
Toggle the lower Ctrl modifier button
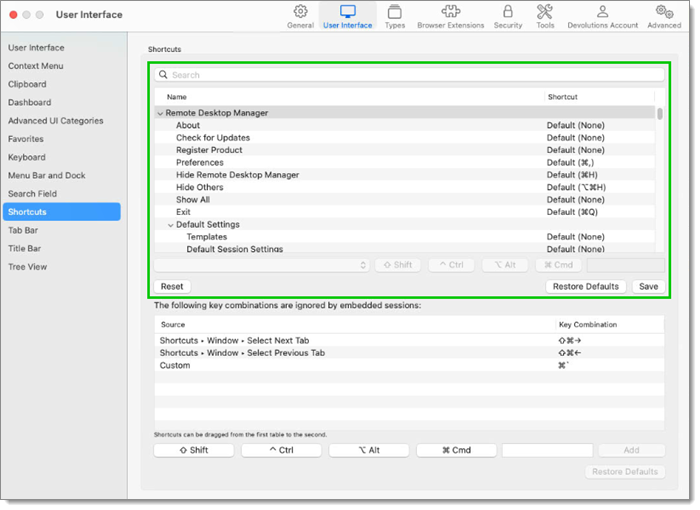pos(281,450)
